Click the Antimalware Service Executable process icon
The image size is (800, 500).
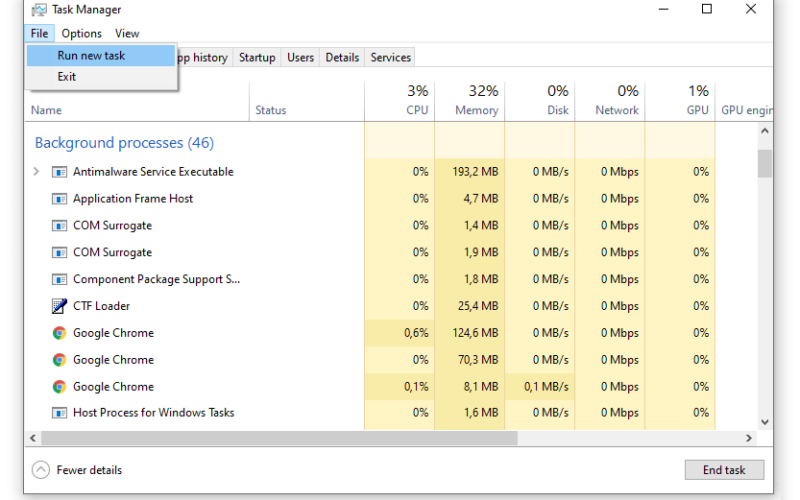[x=59, y=172]
